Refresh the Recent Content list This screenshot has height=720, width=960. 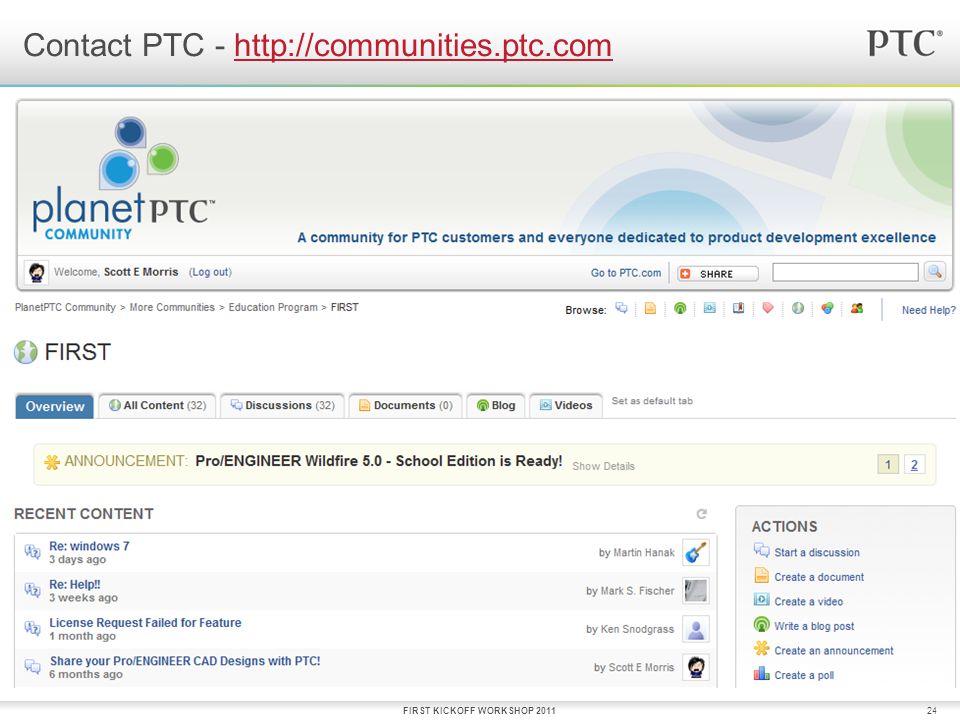point(702,514)
